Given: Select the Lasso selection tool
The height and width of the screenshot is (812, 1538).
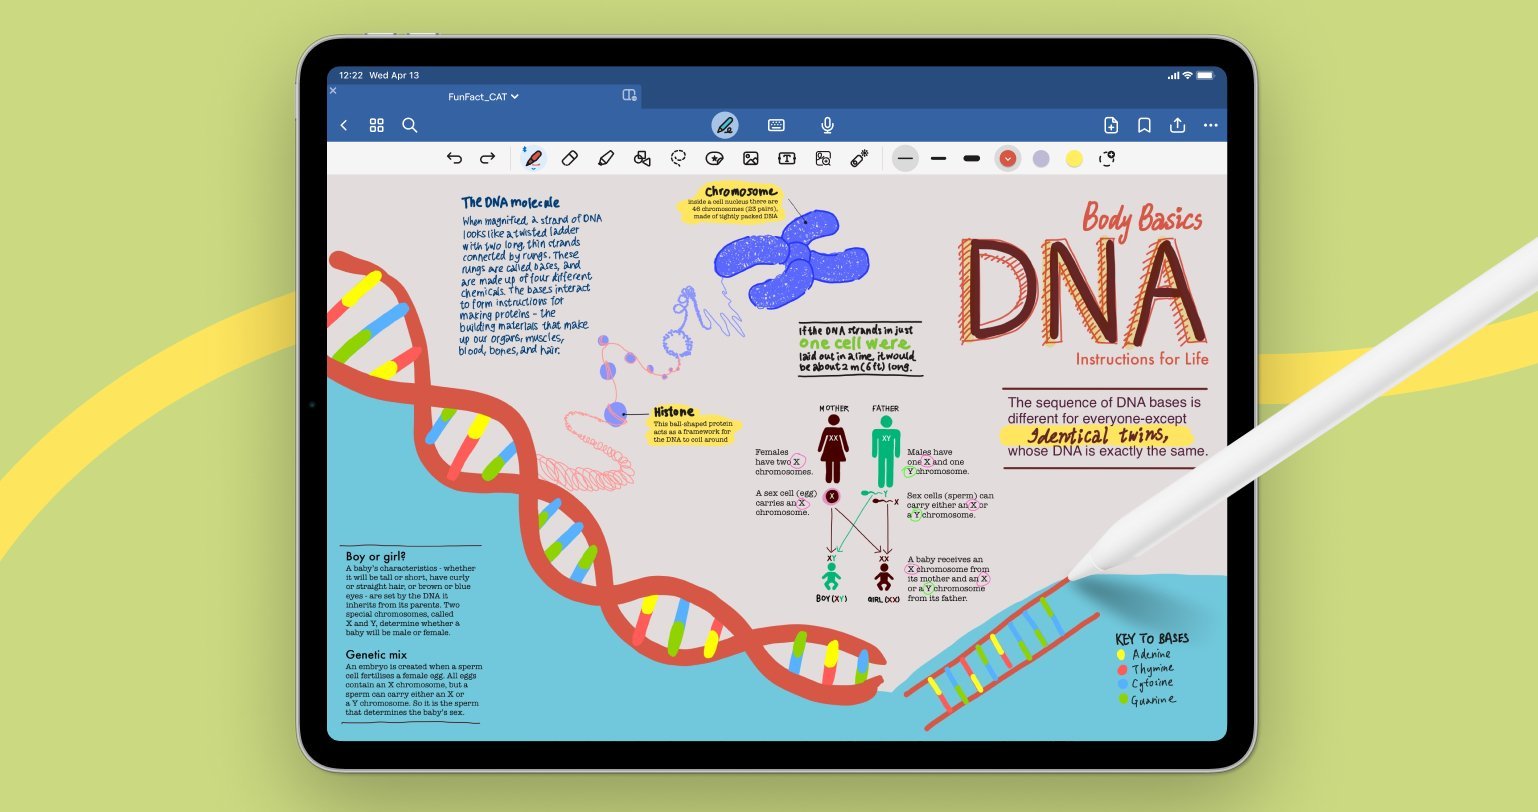Looking at the screenshot, I should pyautogui.click(x=678, y=158).
